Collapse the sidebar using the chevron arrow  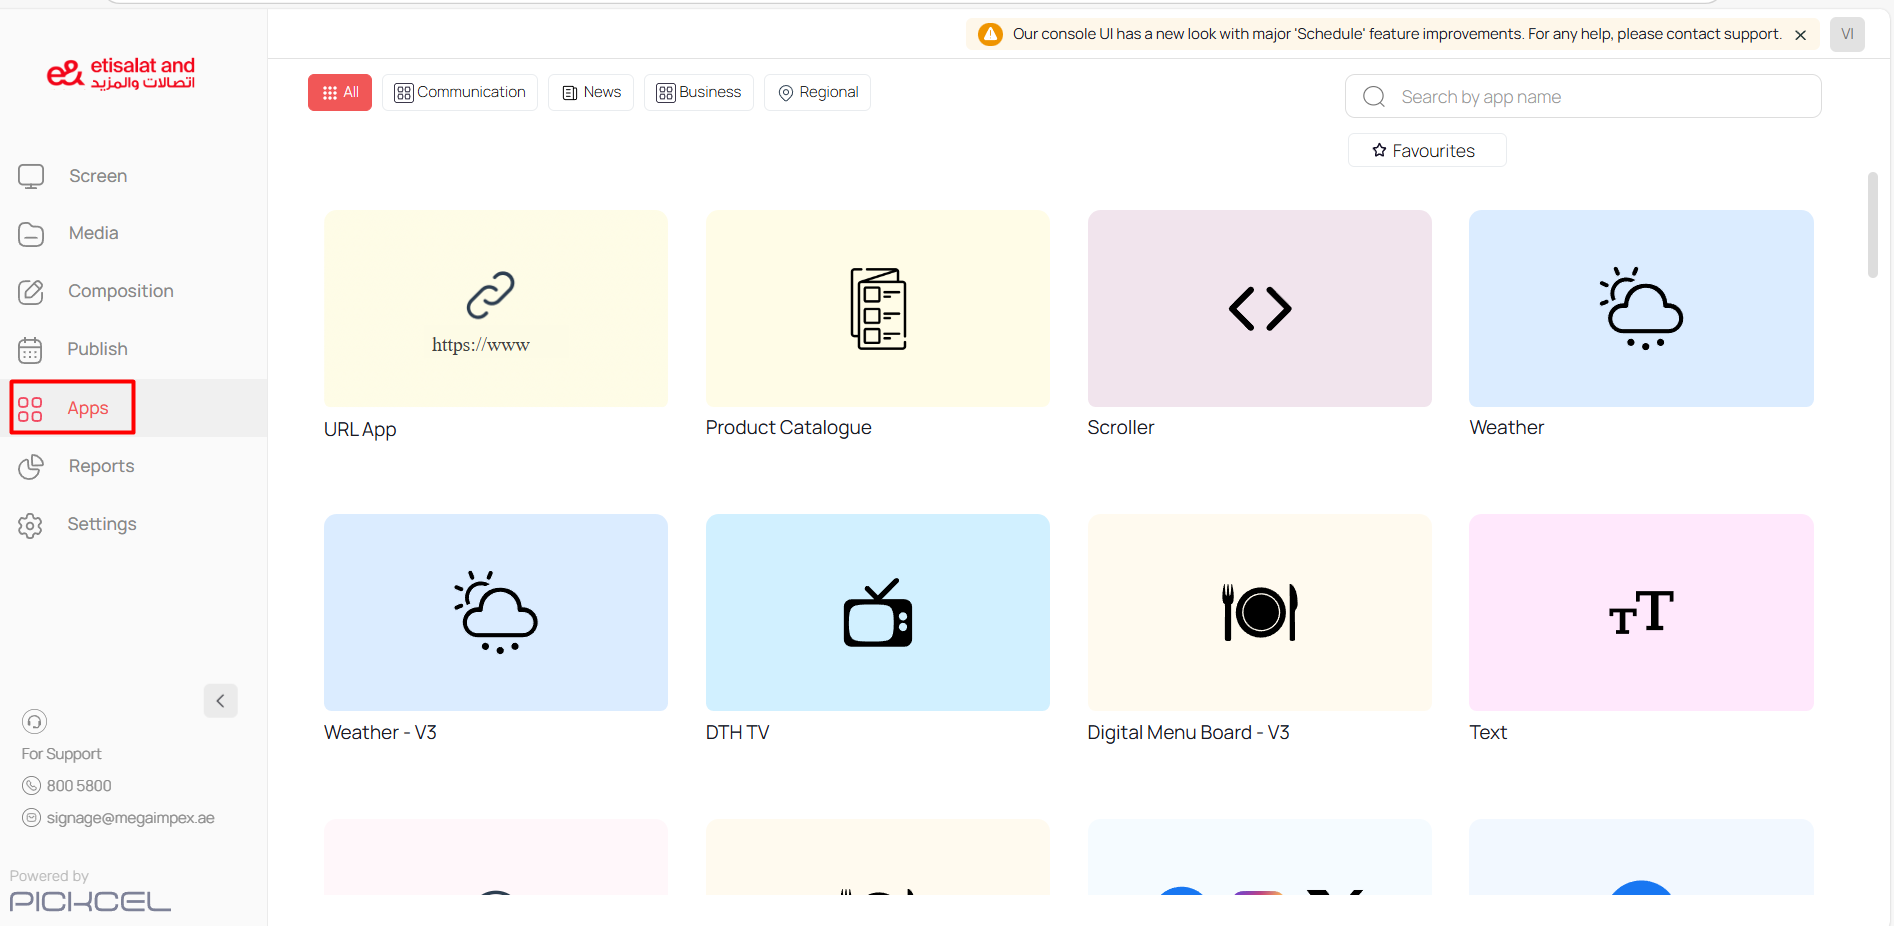pos(220,701)
